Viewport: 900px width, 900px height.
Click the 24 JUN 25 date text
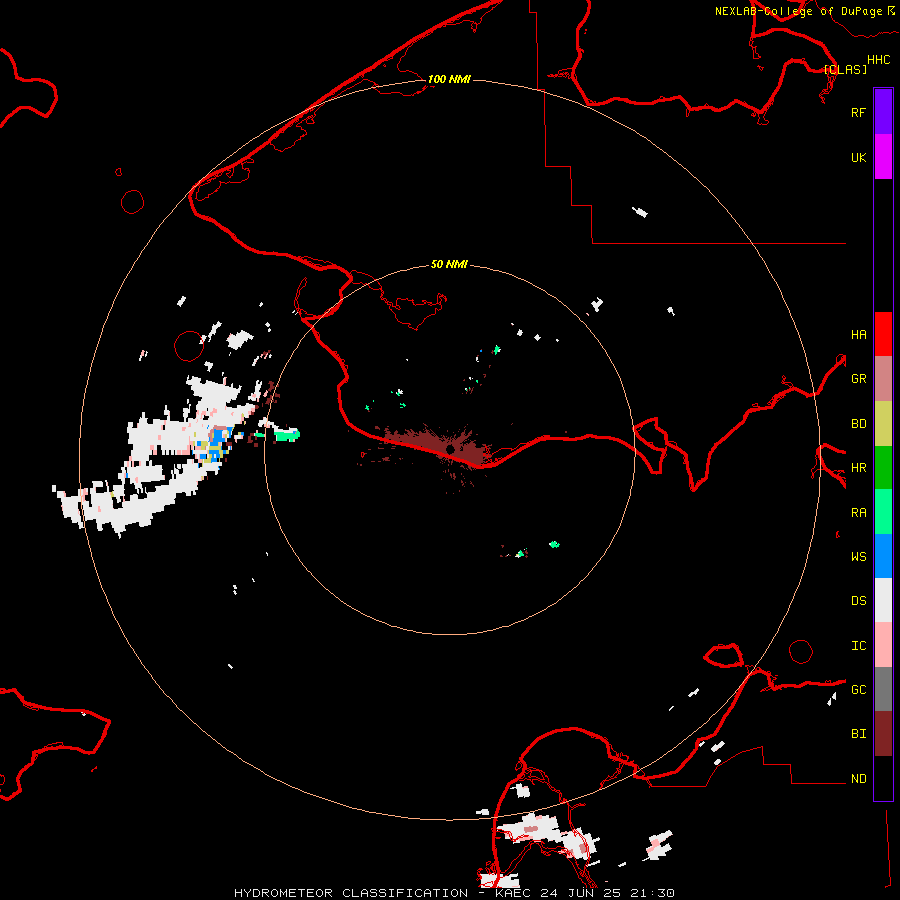point(581,893)
